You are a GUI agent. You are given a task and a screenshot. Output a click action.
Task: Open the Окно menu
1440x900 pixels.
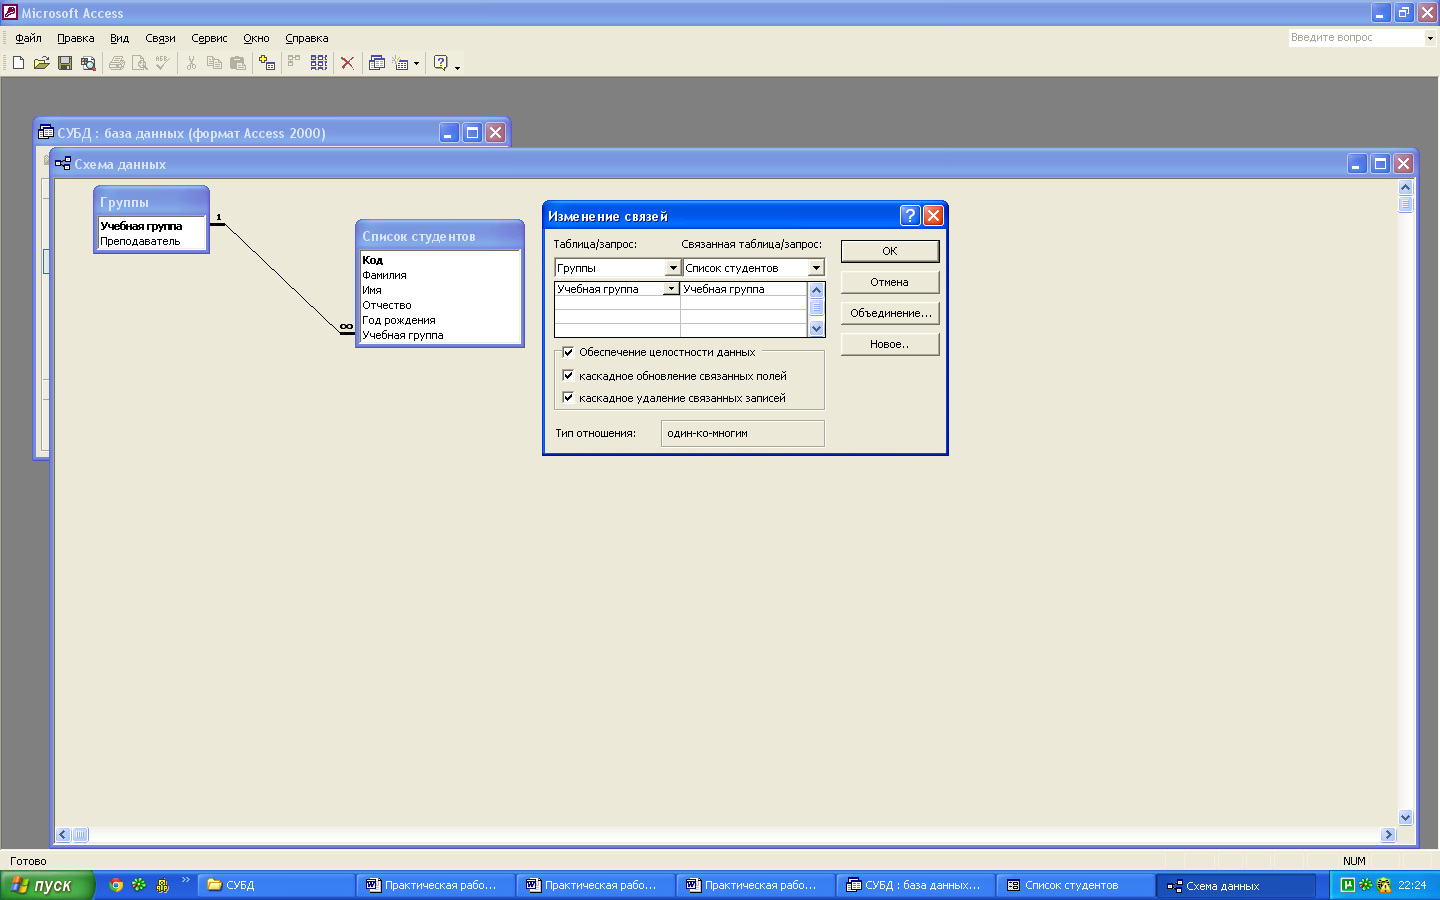tap(256, 38)
